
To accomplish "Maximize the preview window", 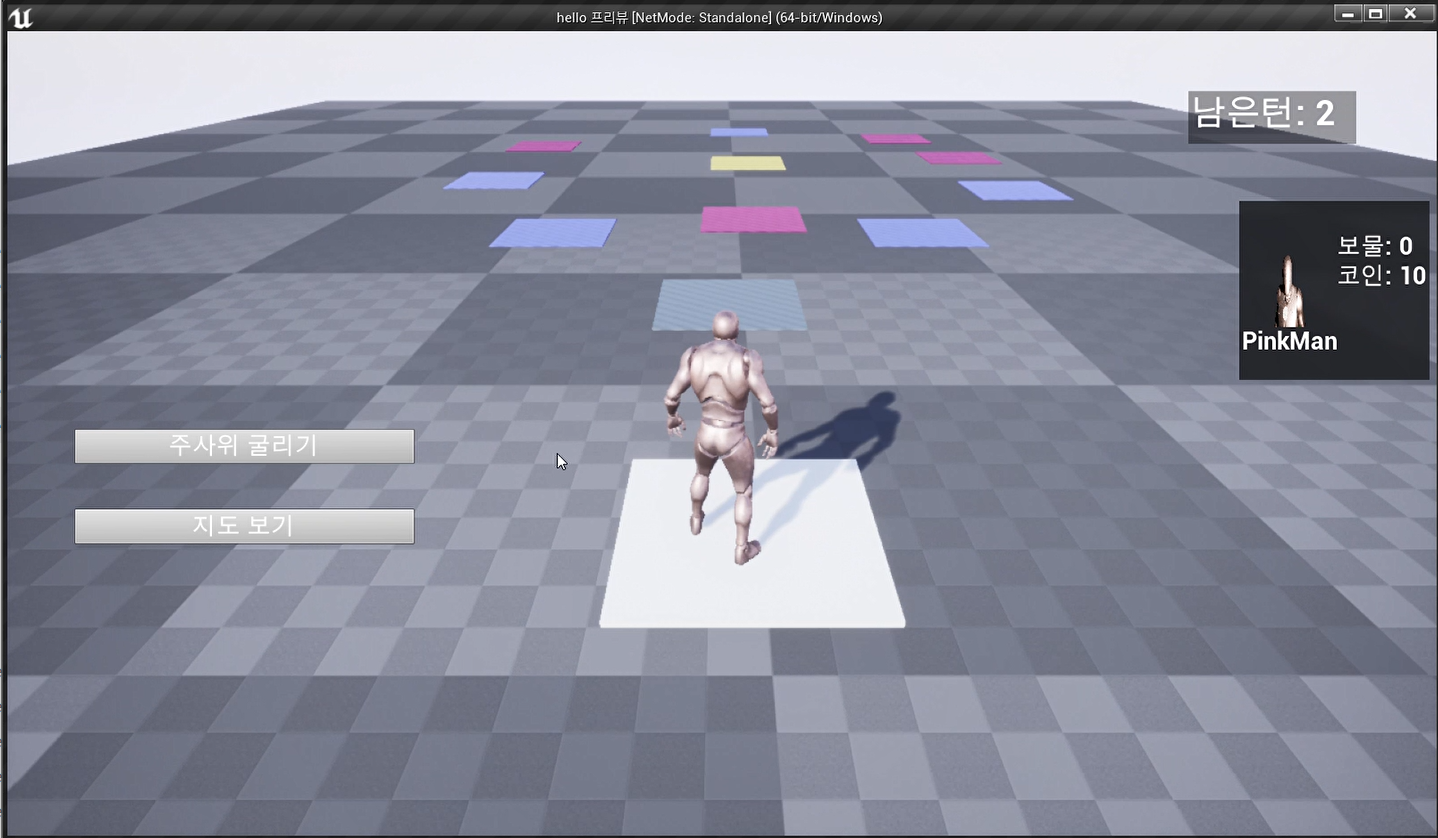I will click(1376, 14).
